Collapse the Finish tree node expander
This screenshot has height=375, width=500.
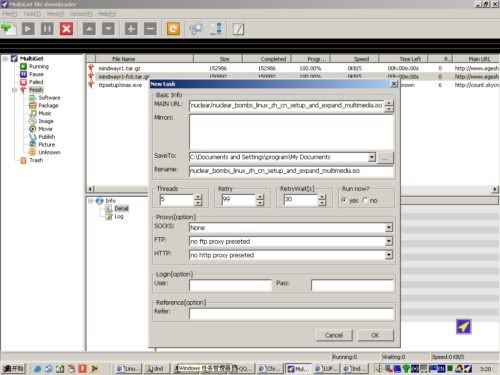[x=14, y=90]
